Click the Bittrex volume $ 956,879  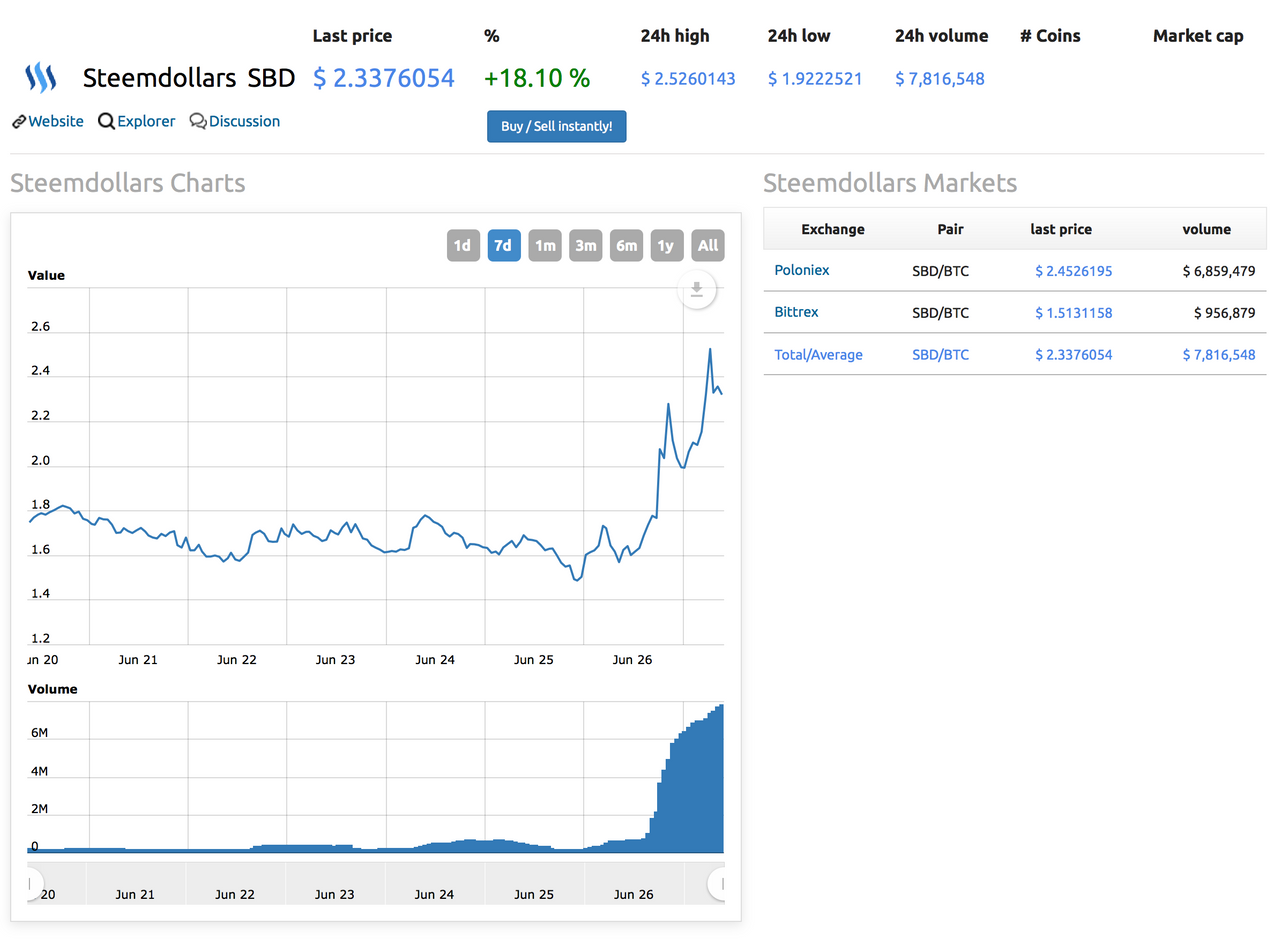[x=1224, y=313]
